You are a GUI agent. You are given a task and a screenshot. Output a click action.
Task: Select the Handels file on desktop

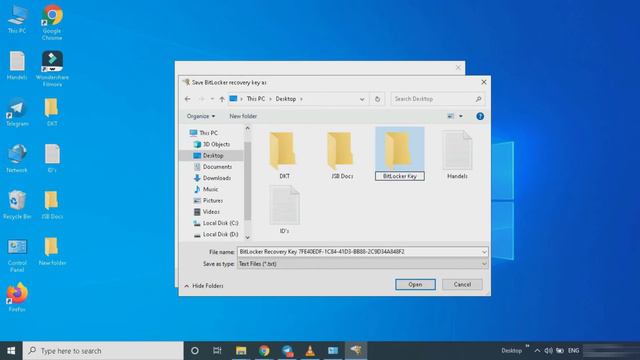(x=17, y=65)
